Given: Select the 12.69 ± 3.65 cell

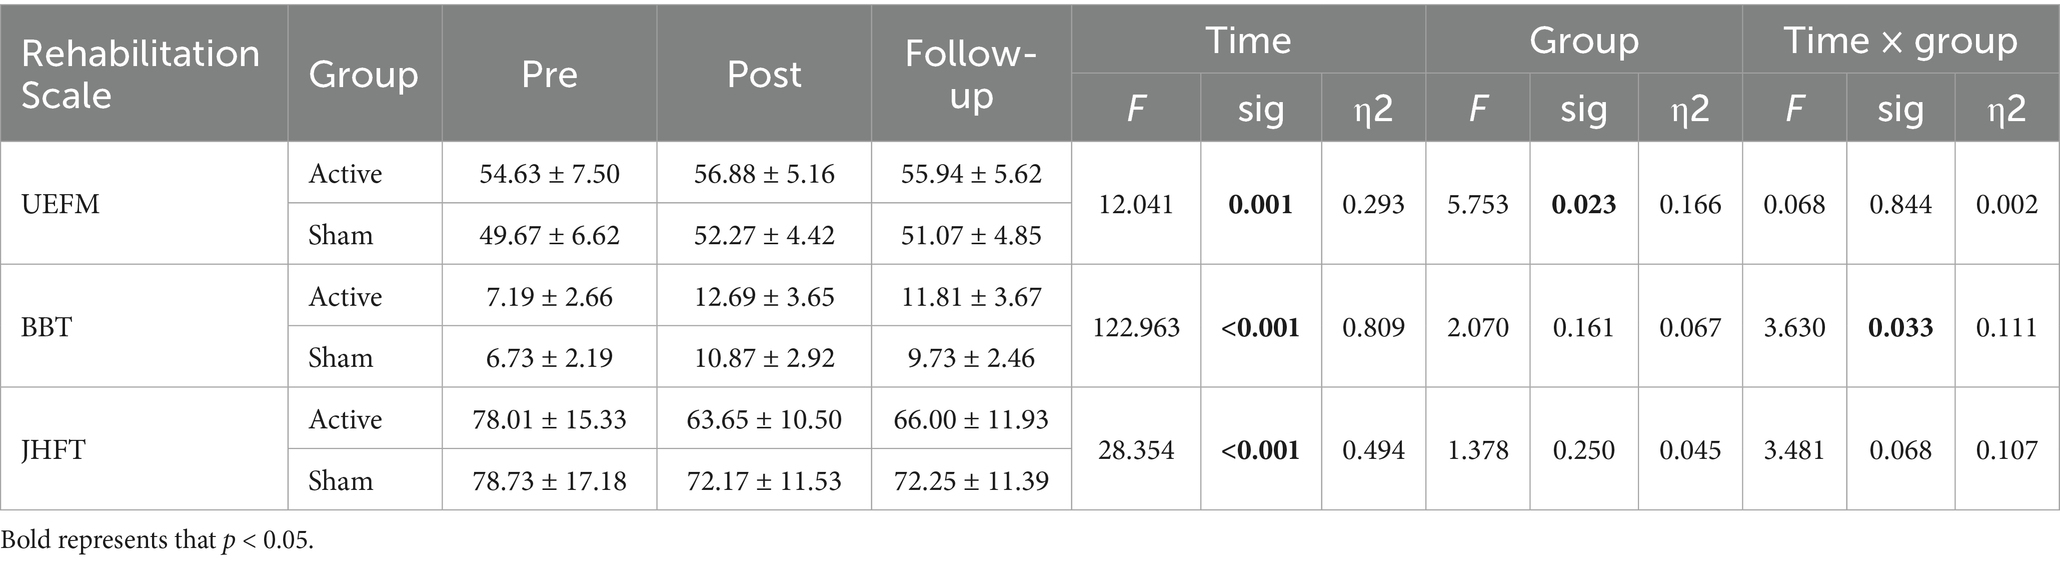Looking at the screenshot, I should click(x=764, y=297).
